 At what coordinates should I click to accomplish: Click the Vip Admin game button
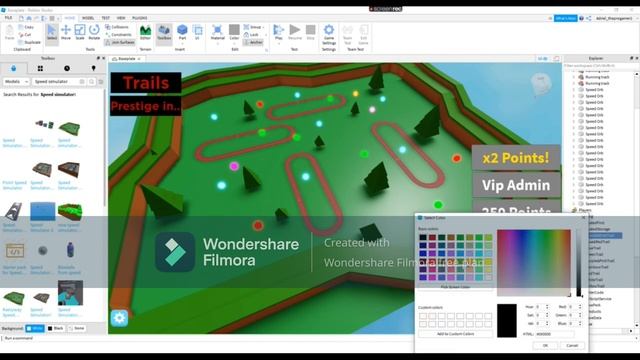[516, 185]
